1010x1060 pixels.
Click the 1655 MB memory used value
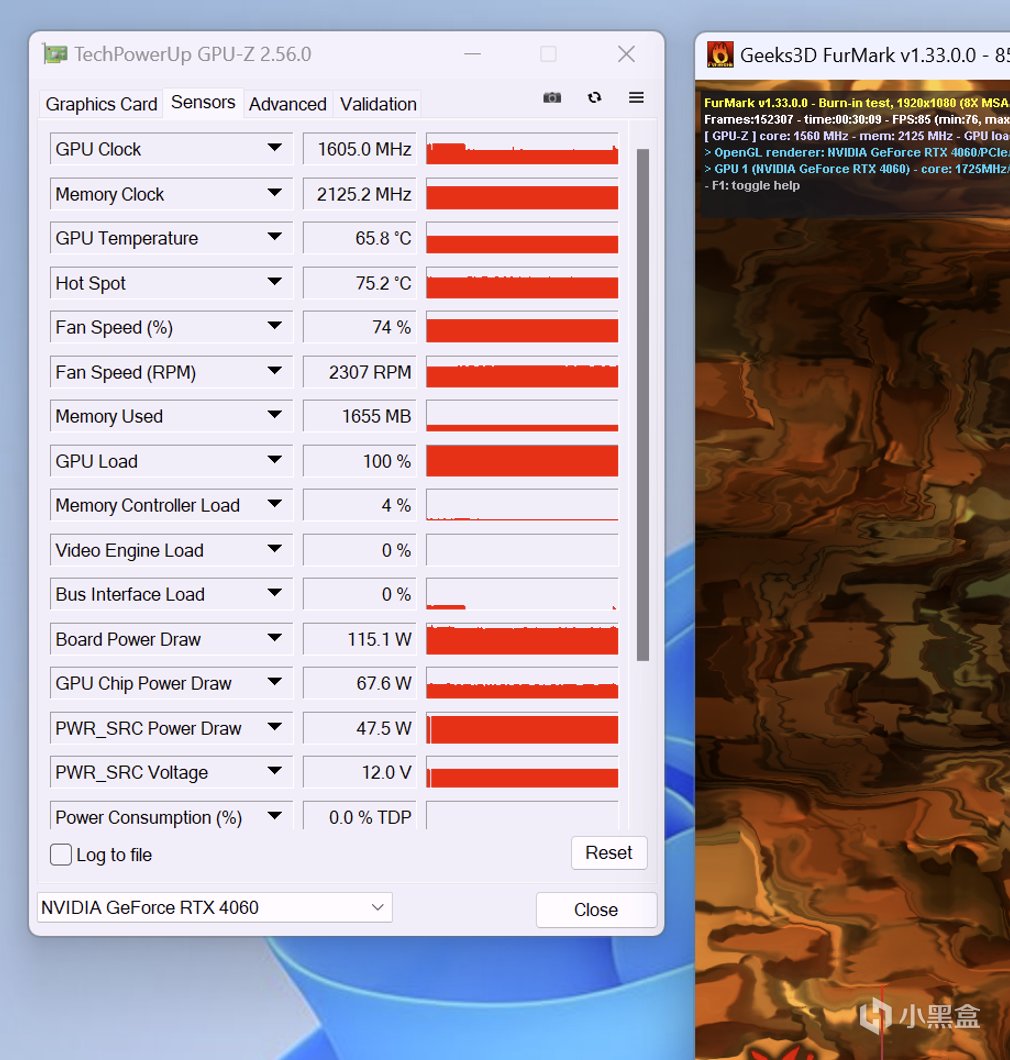coord(360,416)
